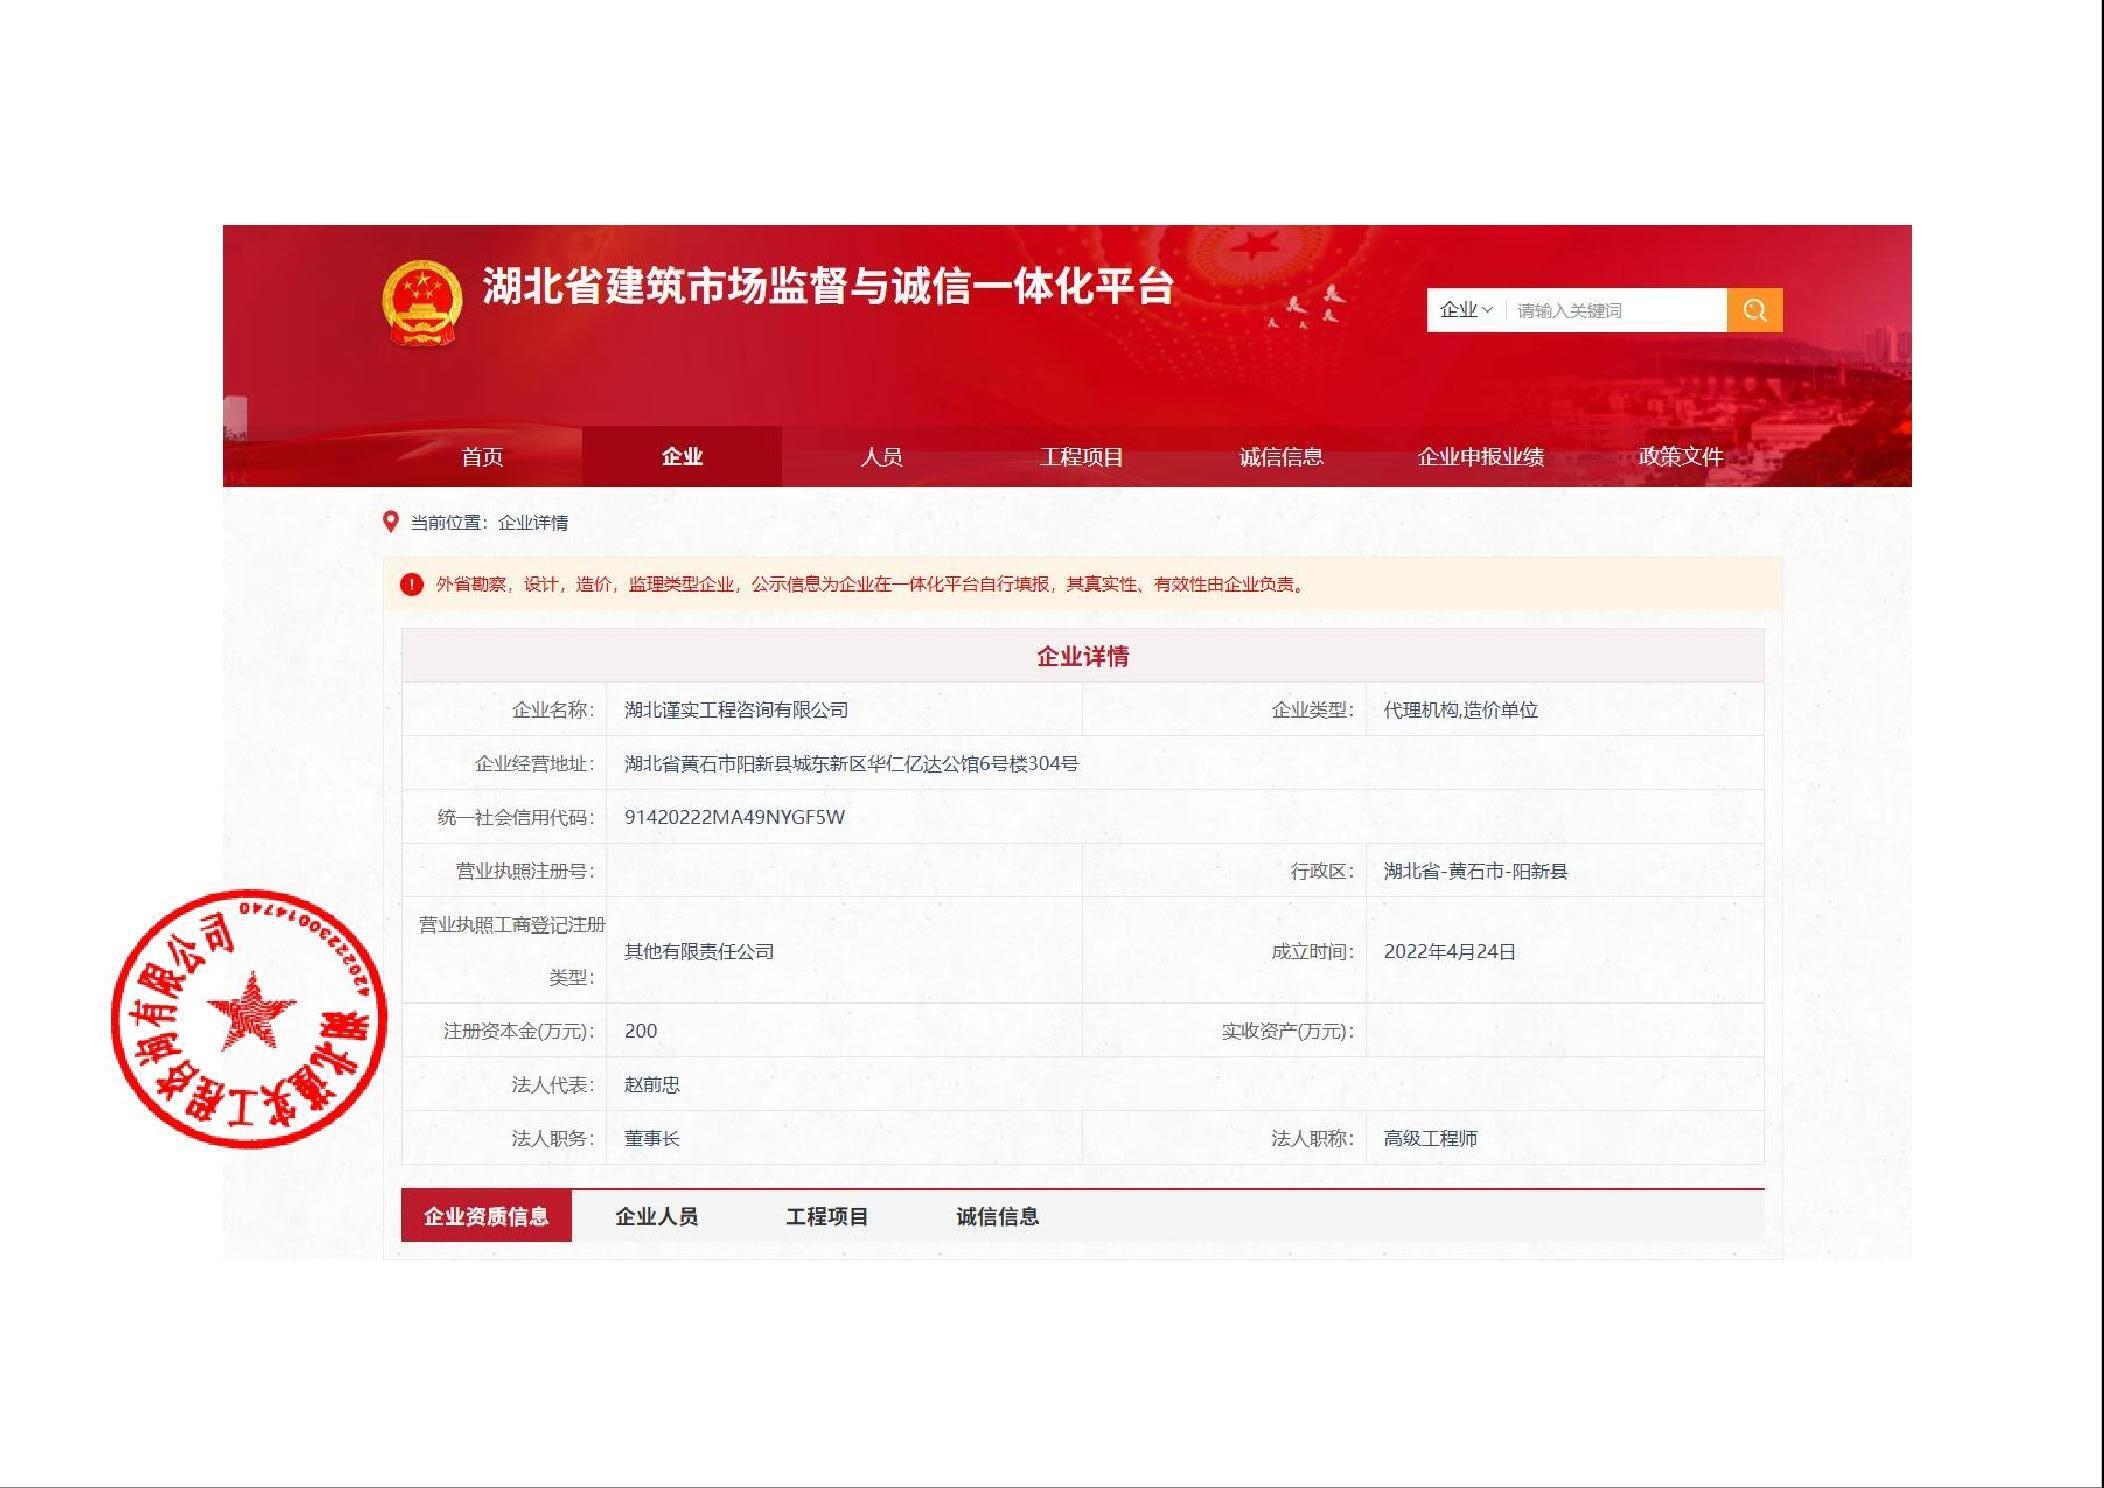This screenshot has width=2104, height=1488.
Task: Click the red exclamation warning icon
Action: point(411,584)
